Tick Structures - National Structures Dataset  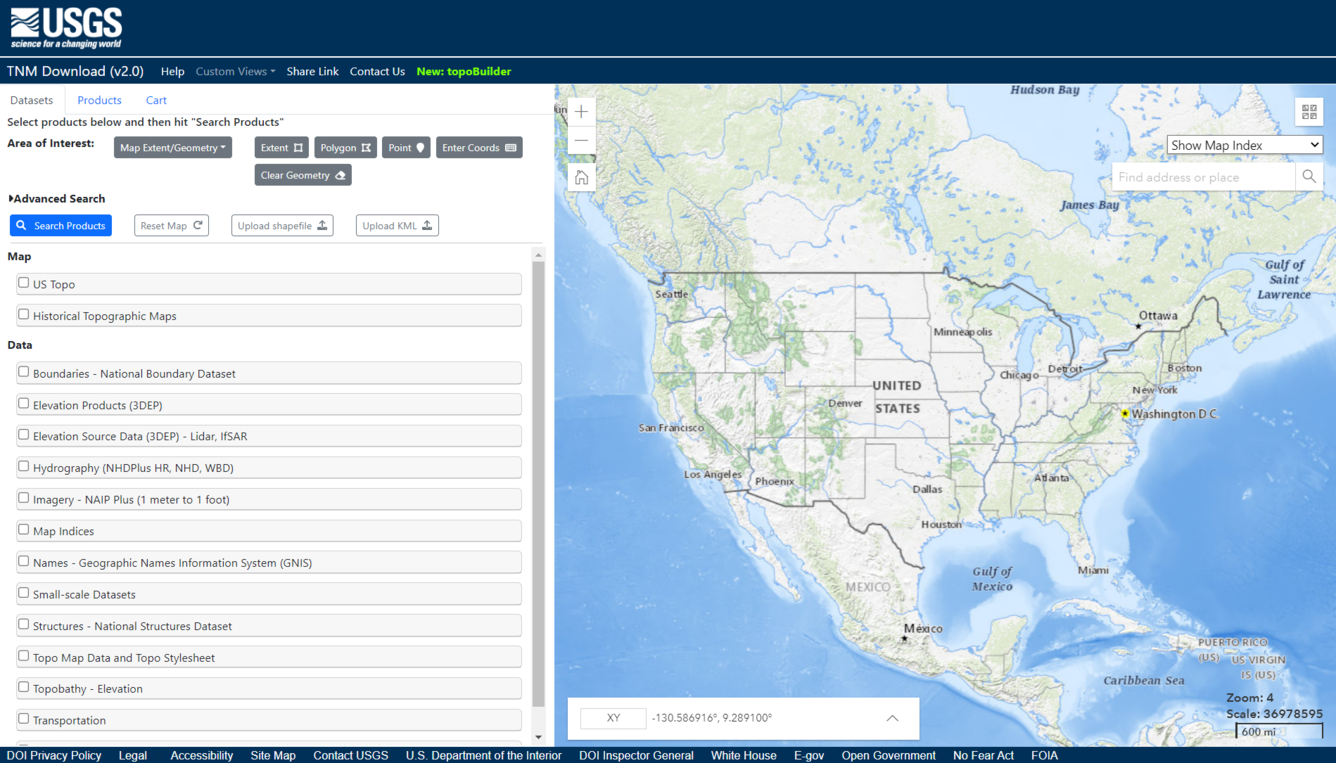point(24,625)
